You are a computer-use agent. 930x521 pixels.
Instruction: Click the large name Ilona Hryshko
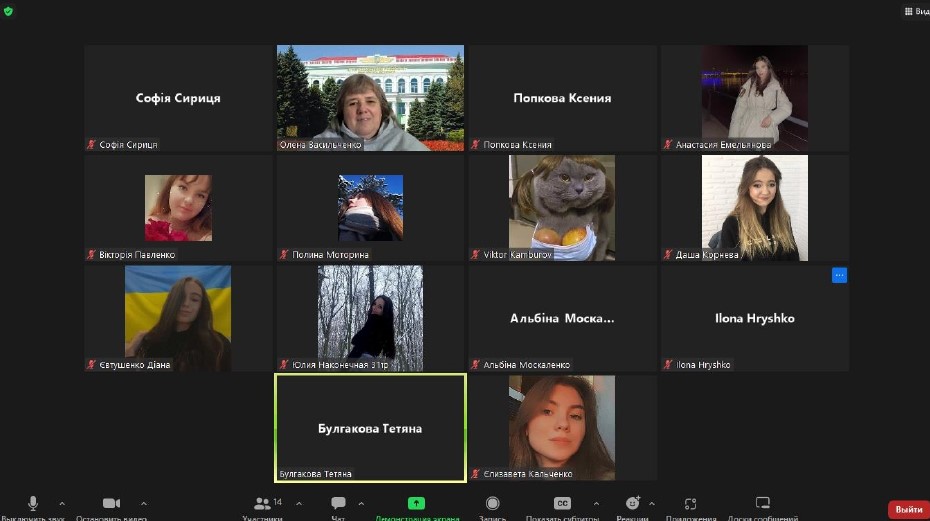[754, 318]
